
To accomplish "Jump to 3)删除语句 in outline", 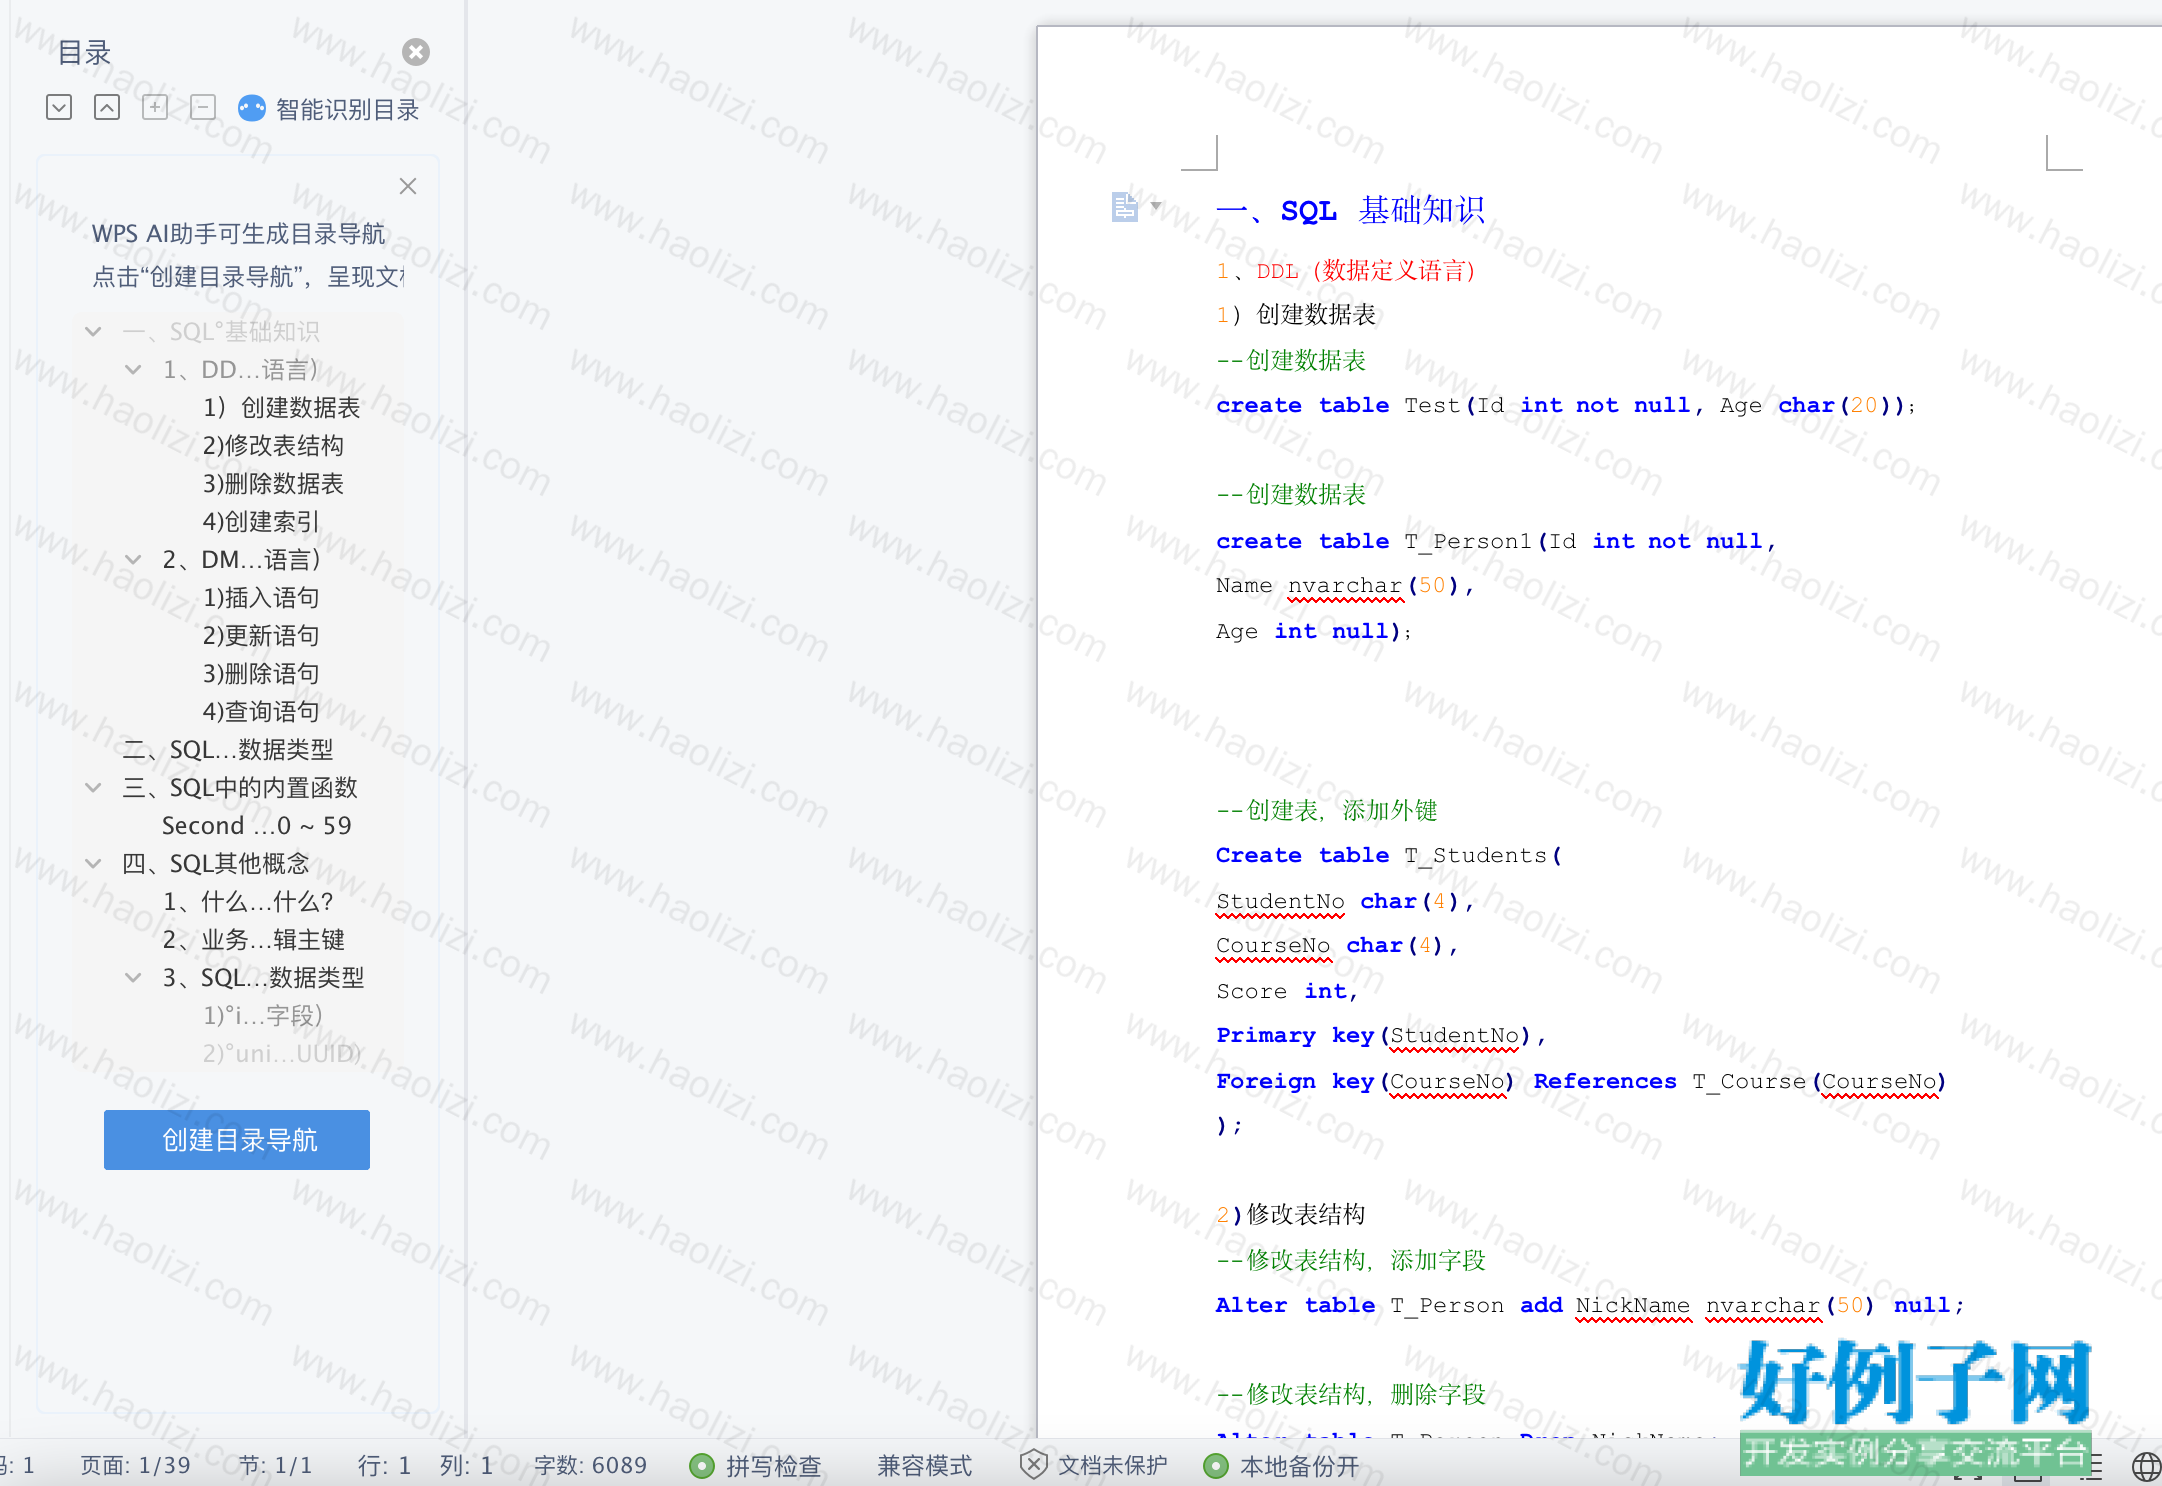I will tap(261, 673).
